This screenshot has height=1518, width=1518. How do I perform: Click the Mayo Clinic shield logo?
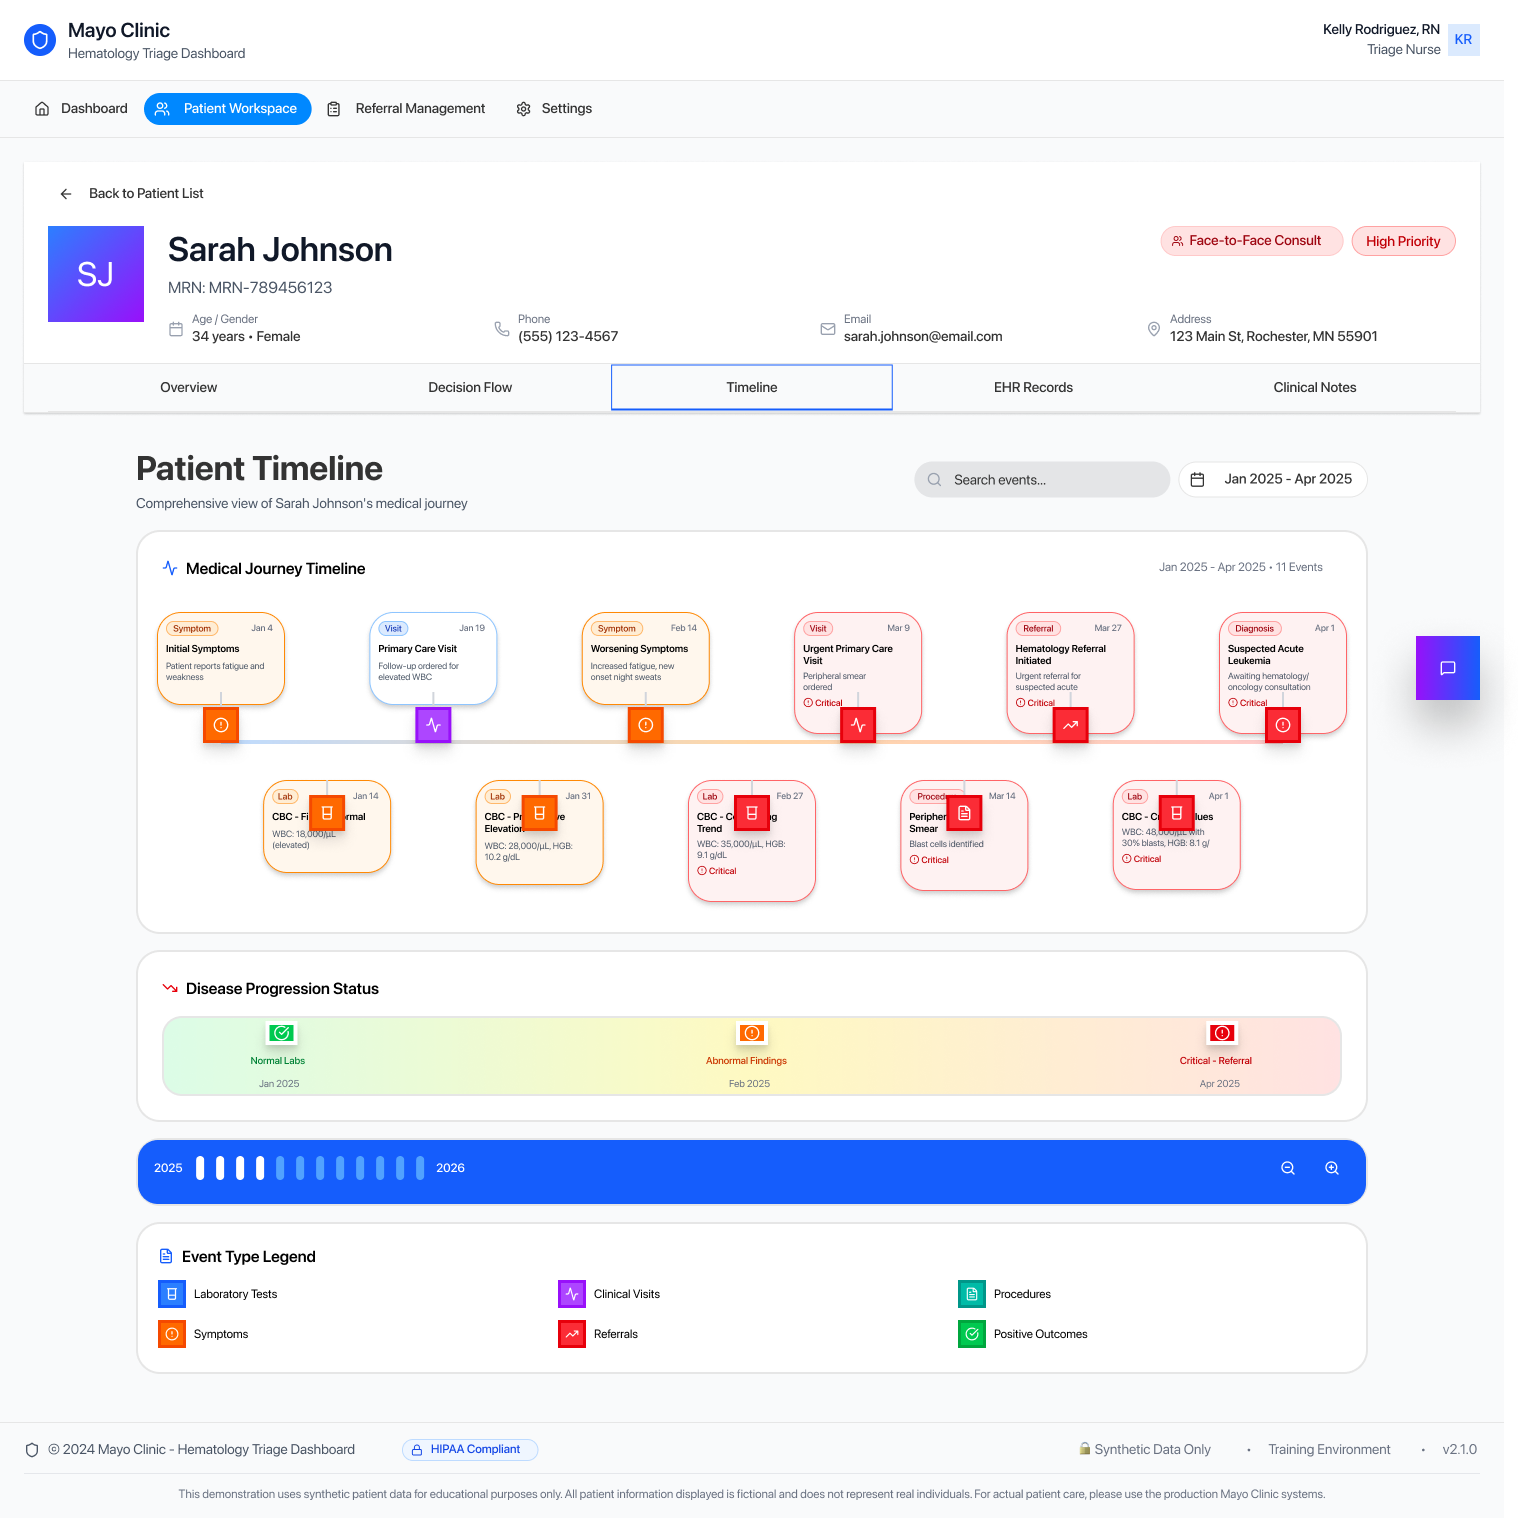coord(40,40)
